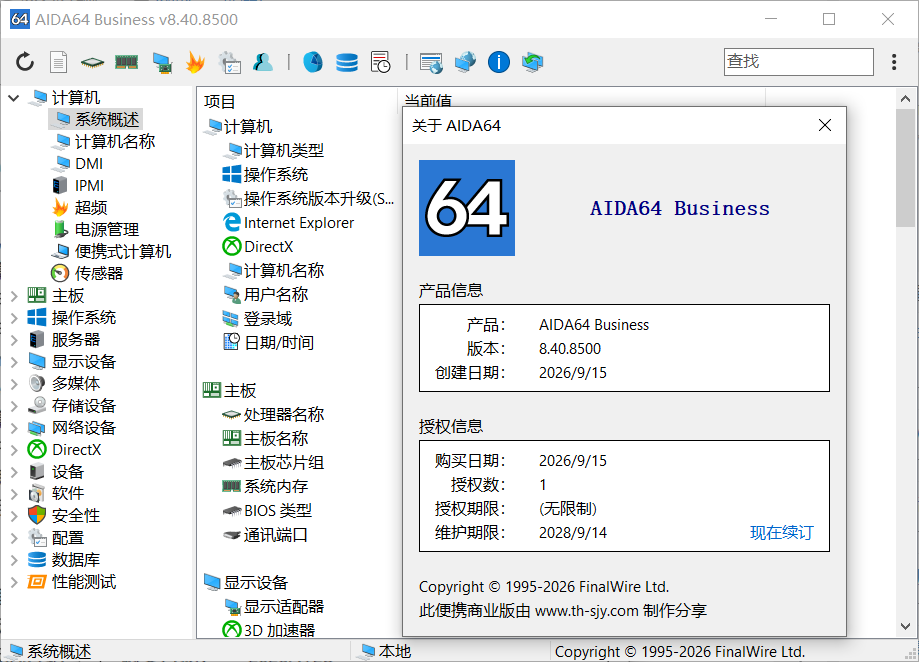Open the Report document icon
Viewport: 919px width, 662px height.
pyautogui.click(x=59, y=62)
